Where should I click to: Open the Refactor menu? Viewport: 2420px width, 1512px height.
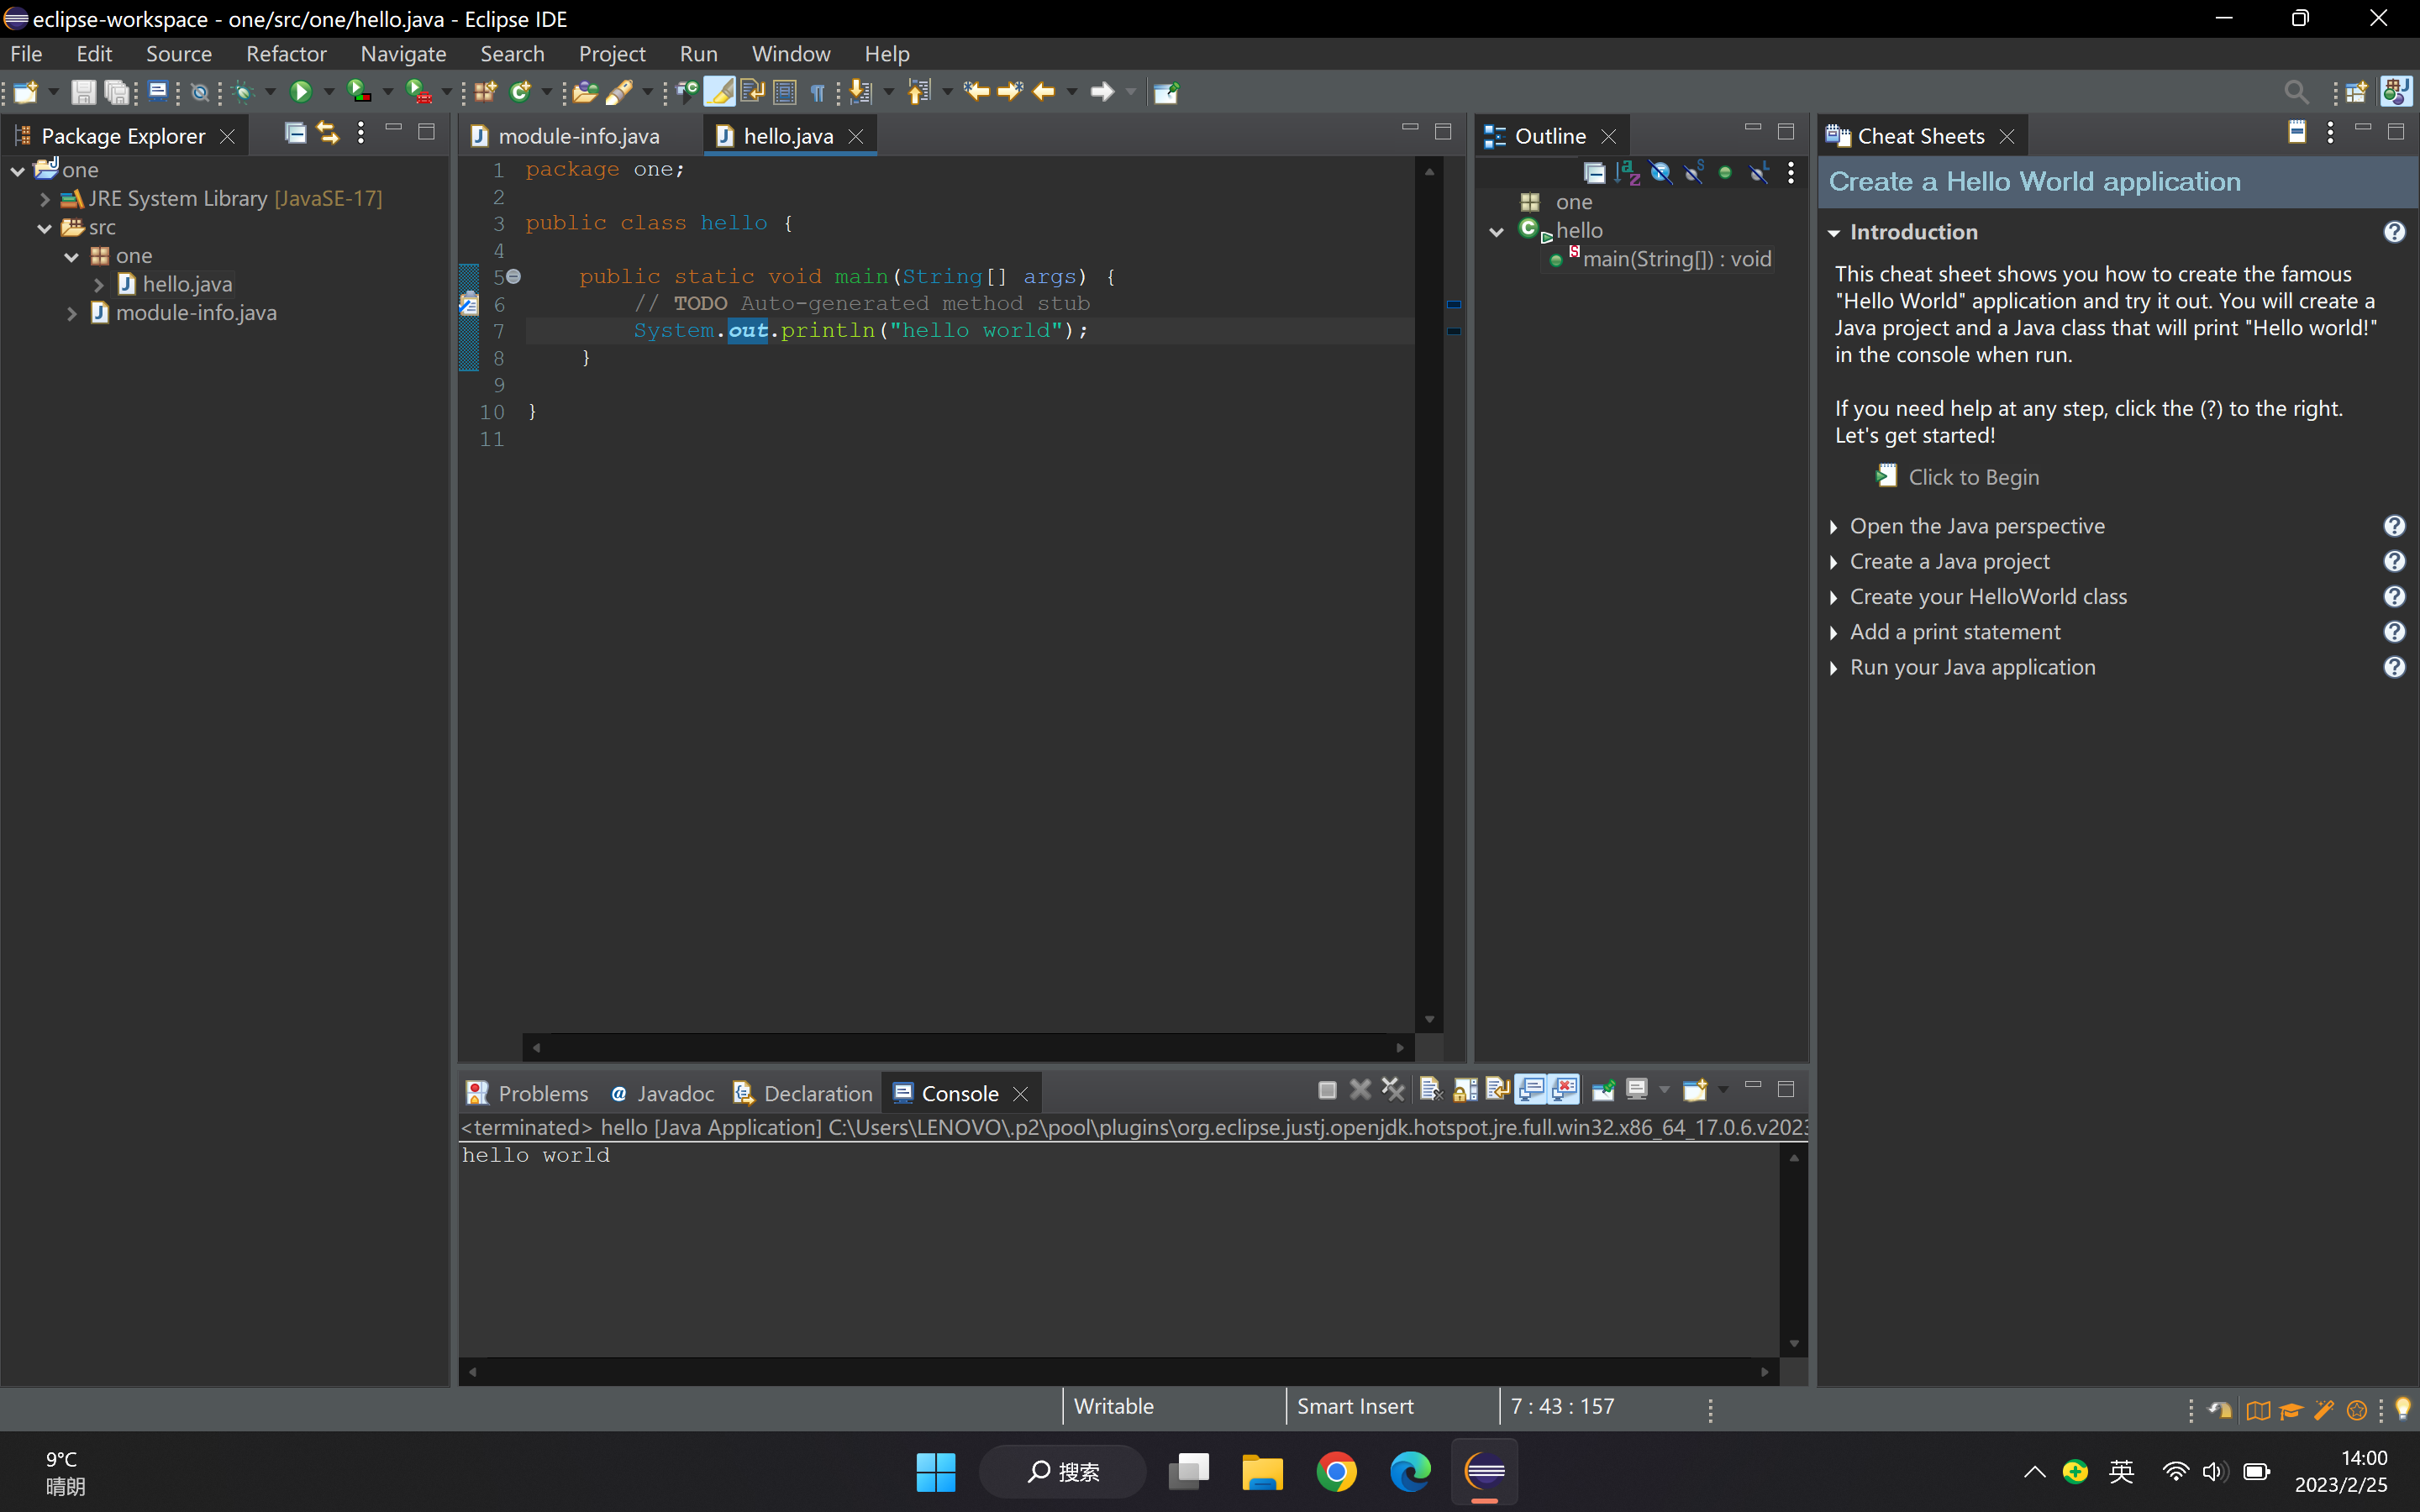pyautogui.click(x=286, y=54)
